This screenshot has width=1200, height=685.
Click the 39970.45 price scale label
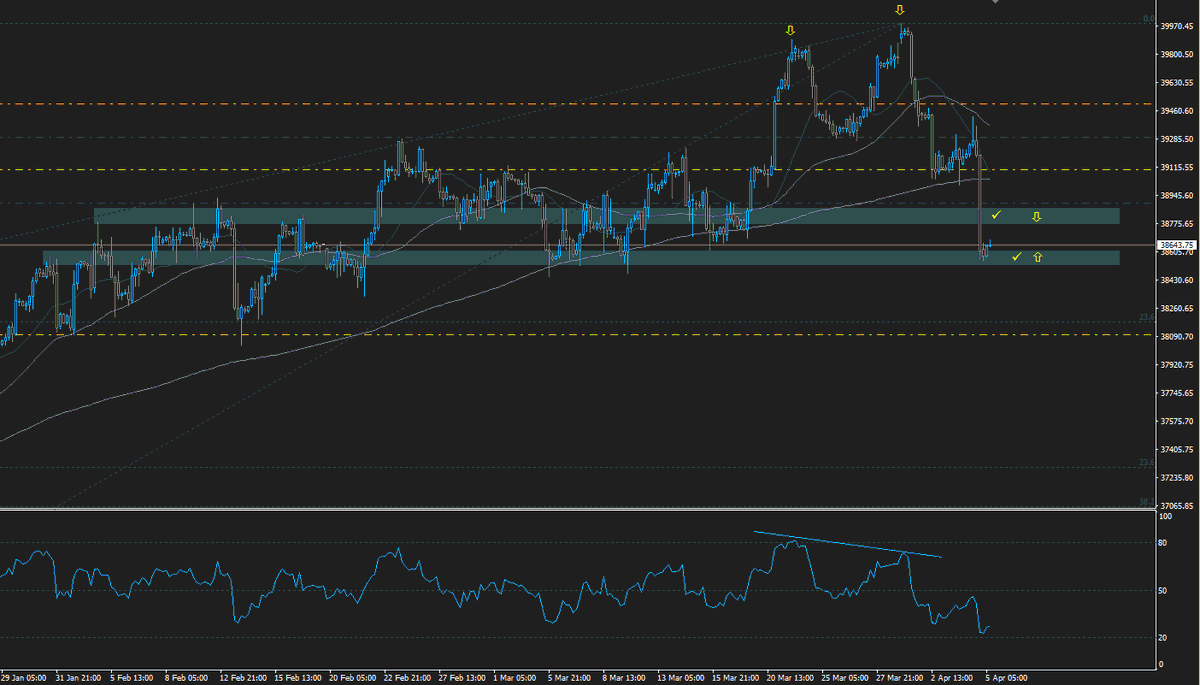(1176, 27)
